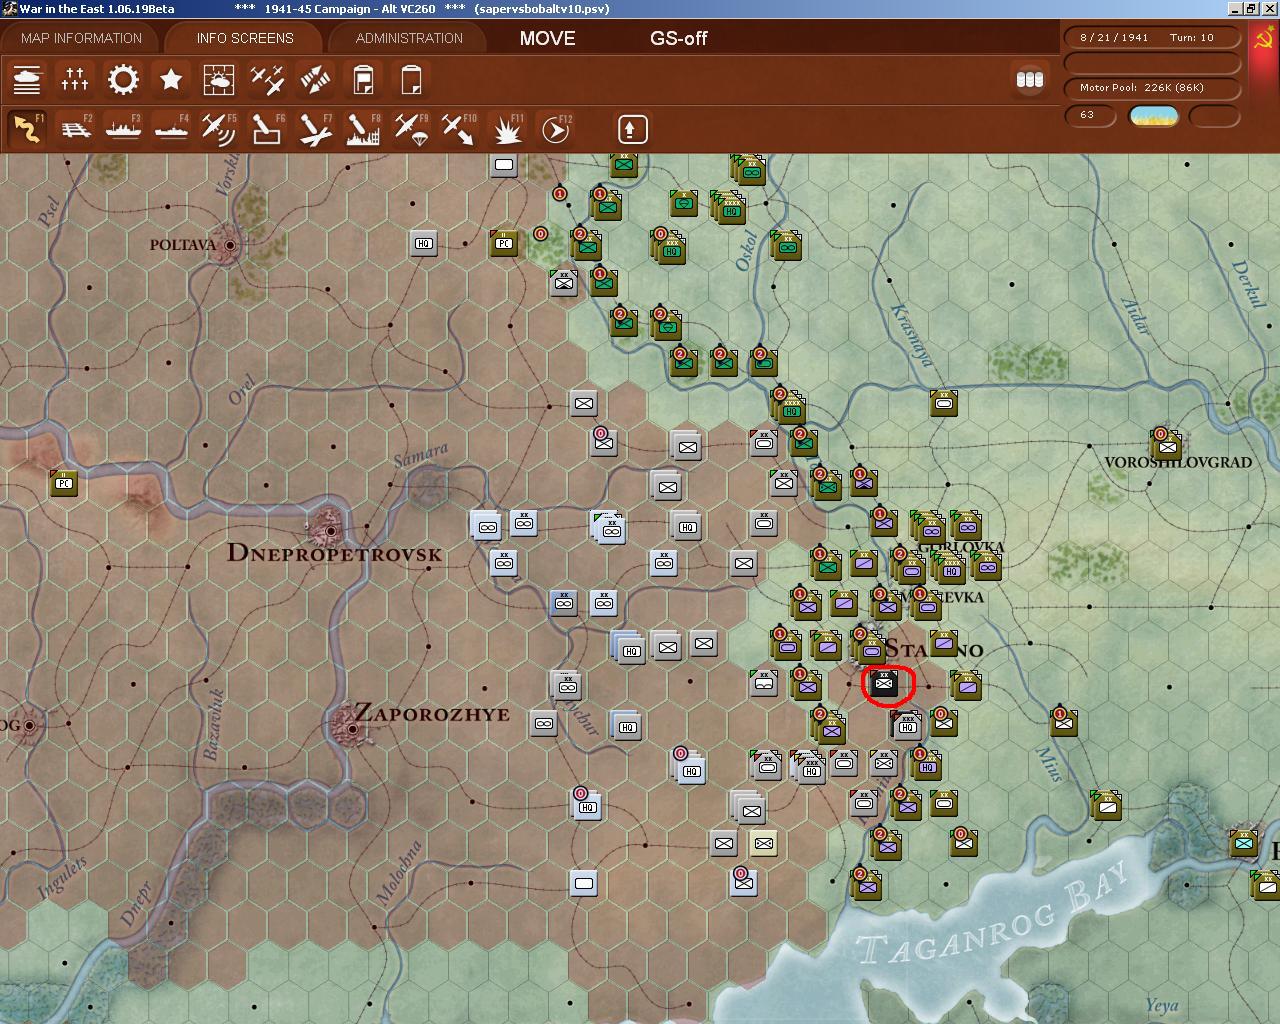Click the three-cylinder stack icon
This screenshot has height=1024, width=1280.
[x=1029, y=80]
